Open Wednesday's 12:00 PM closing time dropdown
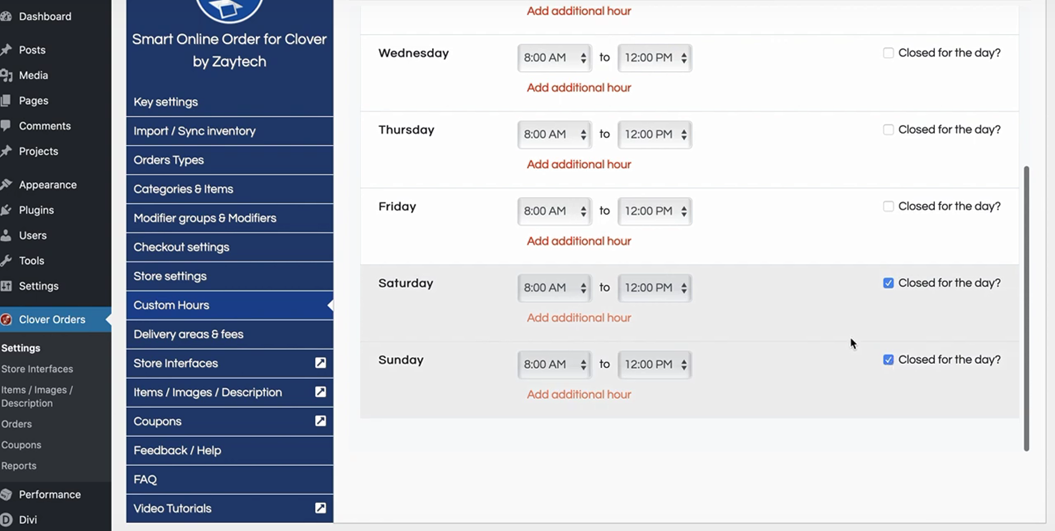This screenshot has height=531, width=1055. point(655,58)
